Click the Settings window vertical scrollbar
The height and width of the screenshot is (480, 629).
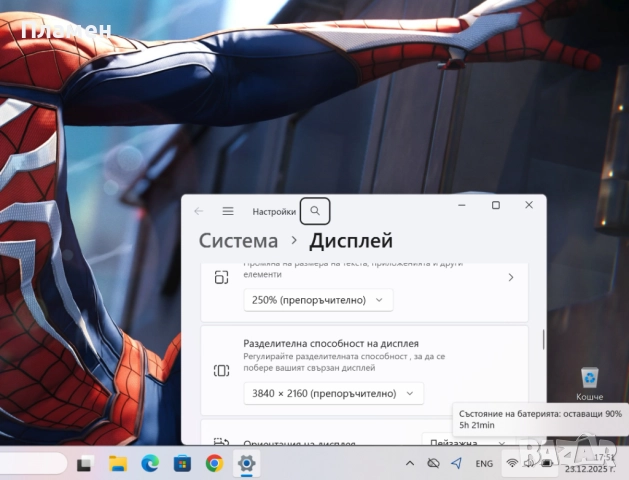click(x=543, y=339)
